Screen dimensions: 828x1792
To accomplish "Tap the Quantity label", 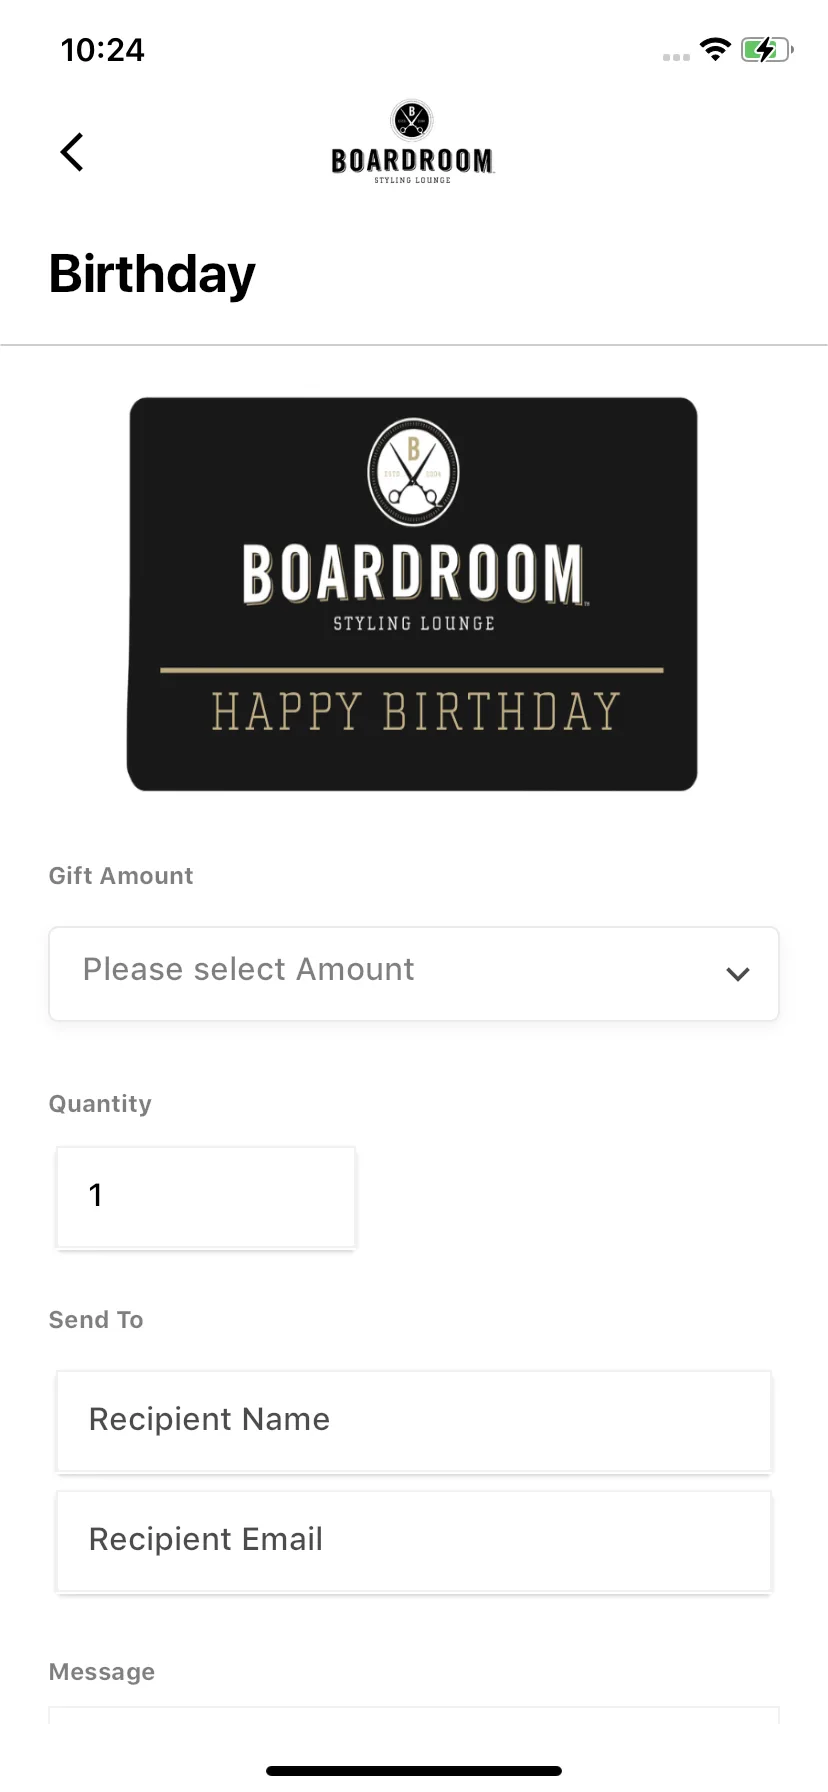I will click(x=100, y=1104).
